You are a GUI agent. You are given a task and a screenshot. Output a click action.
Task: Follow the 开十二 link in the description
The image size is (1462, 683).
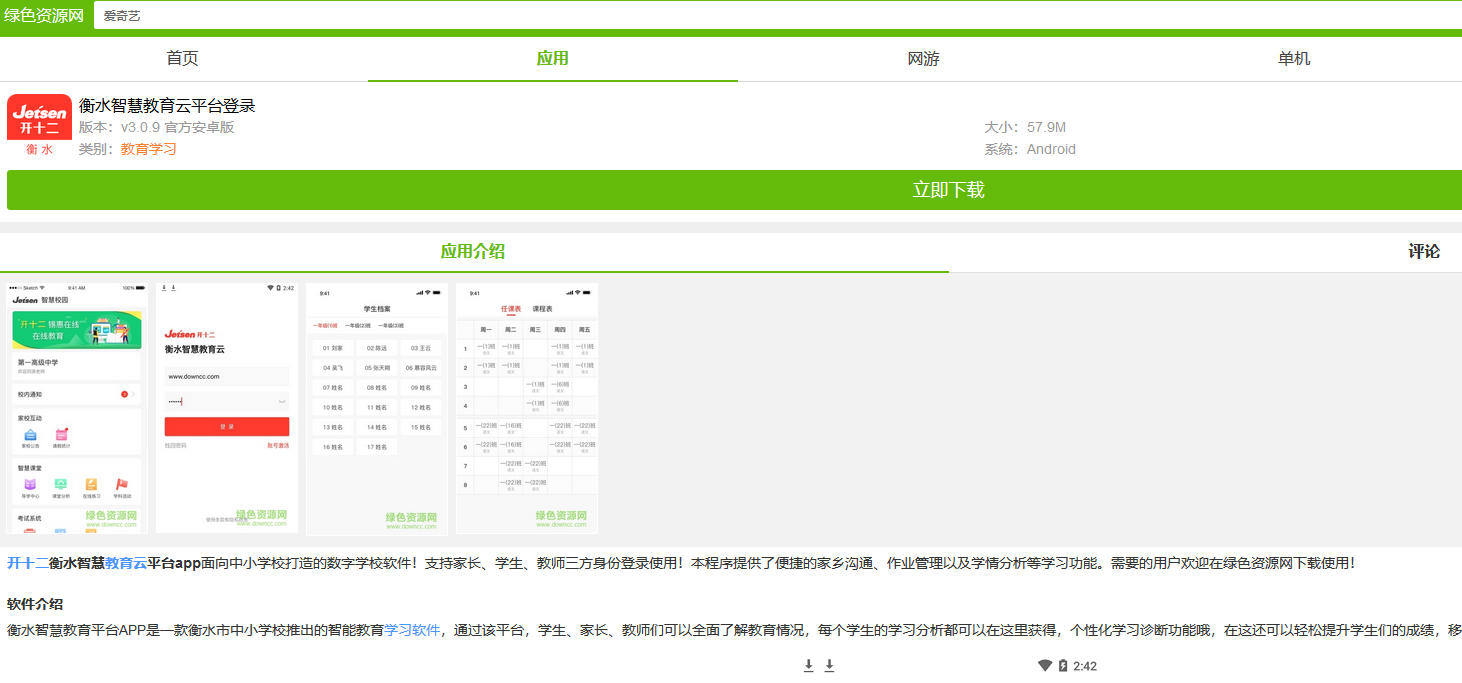pos(28,563)
